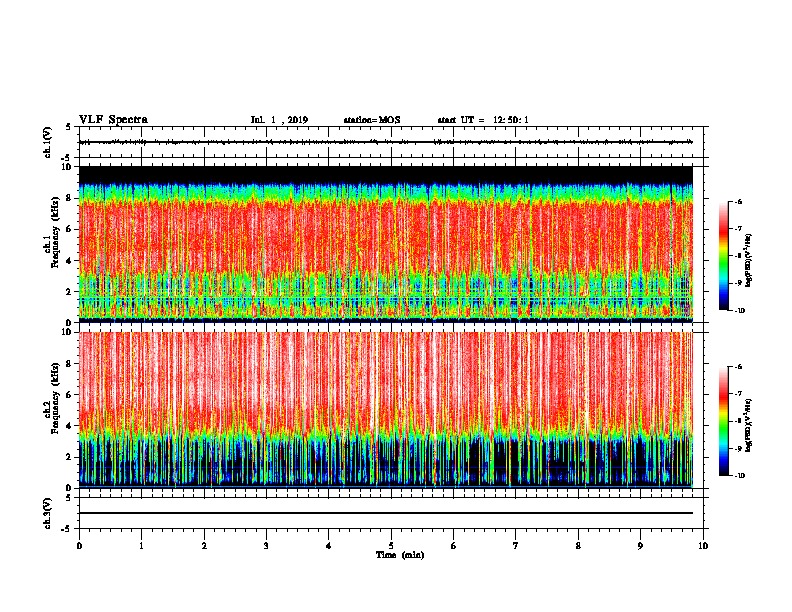Screen dimensions: 792x612
Task: Click time axis tick label '9'
Action: pyautogui.click(x=640, y=546)
